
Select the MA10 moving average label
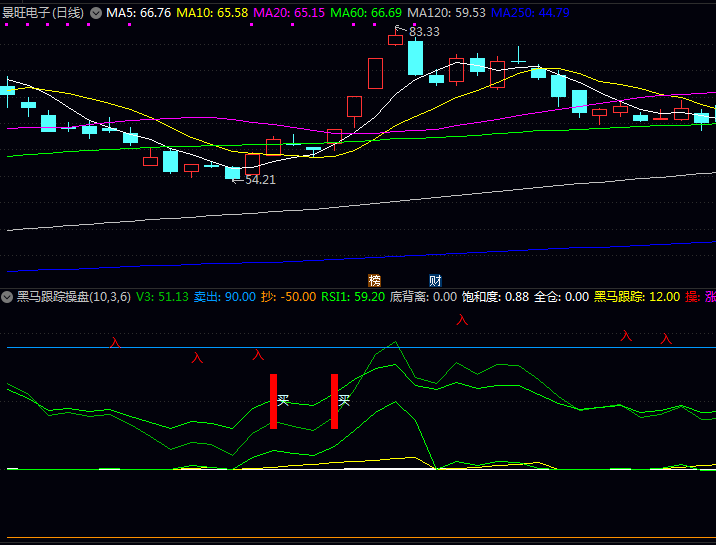tap(213, 13)
